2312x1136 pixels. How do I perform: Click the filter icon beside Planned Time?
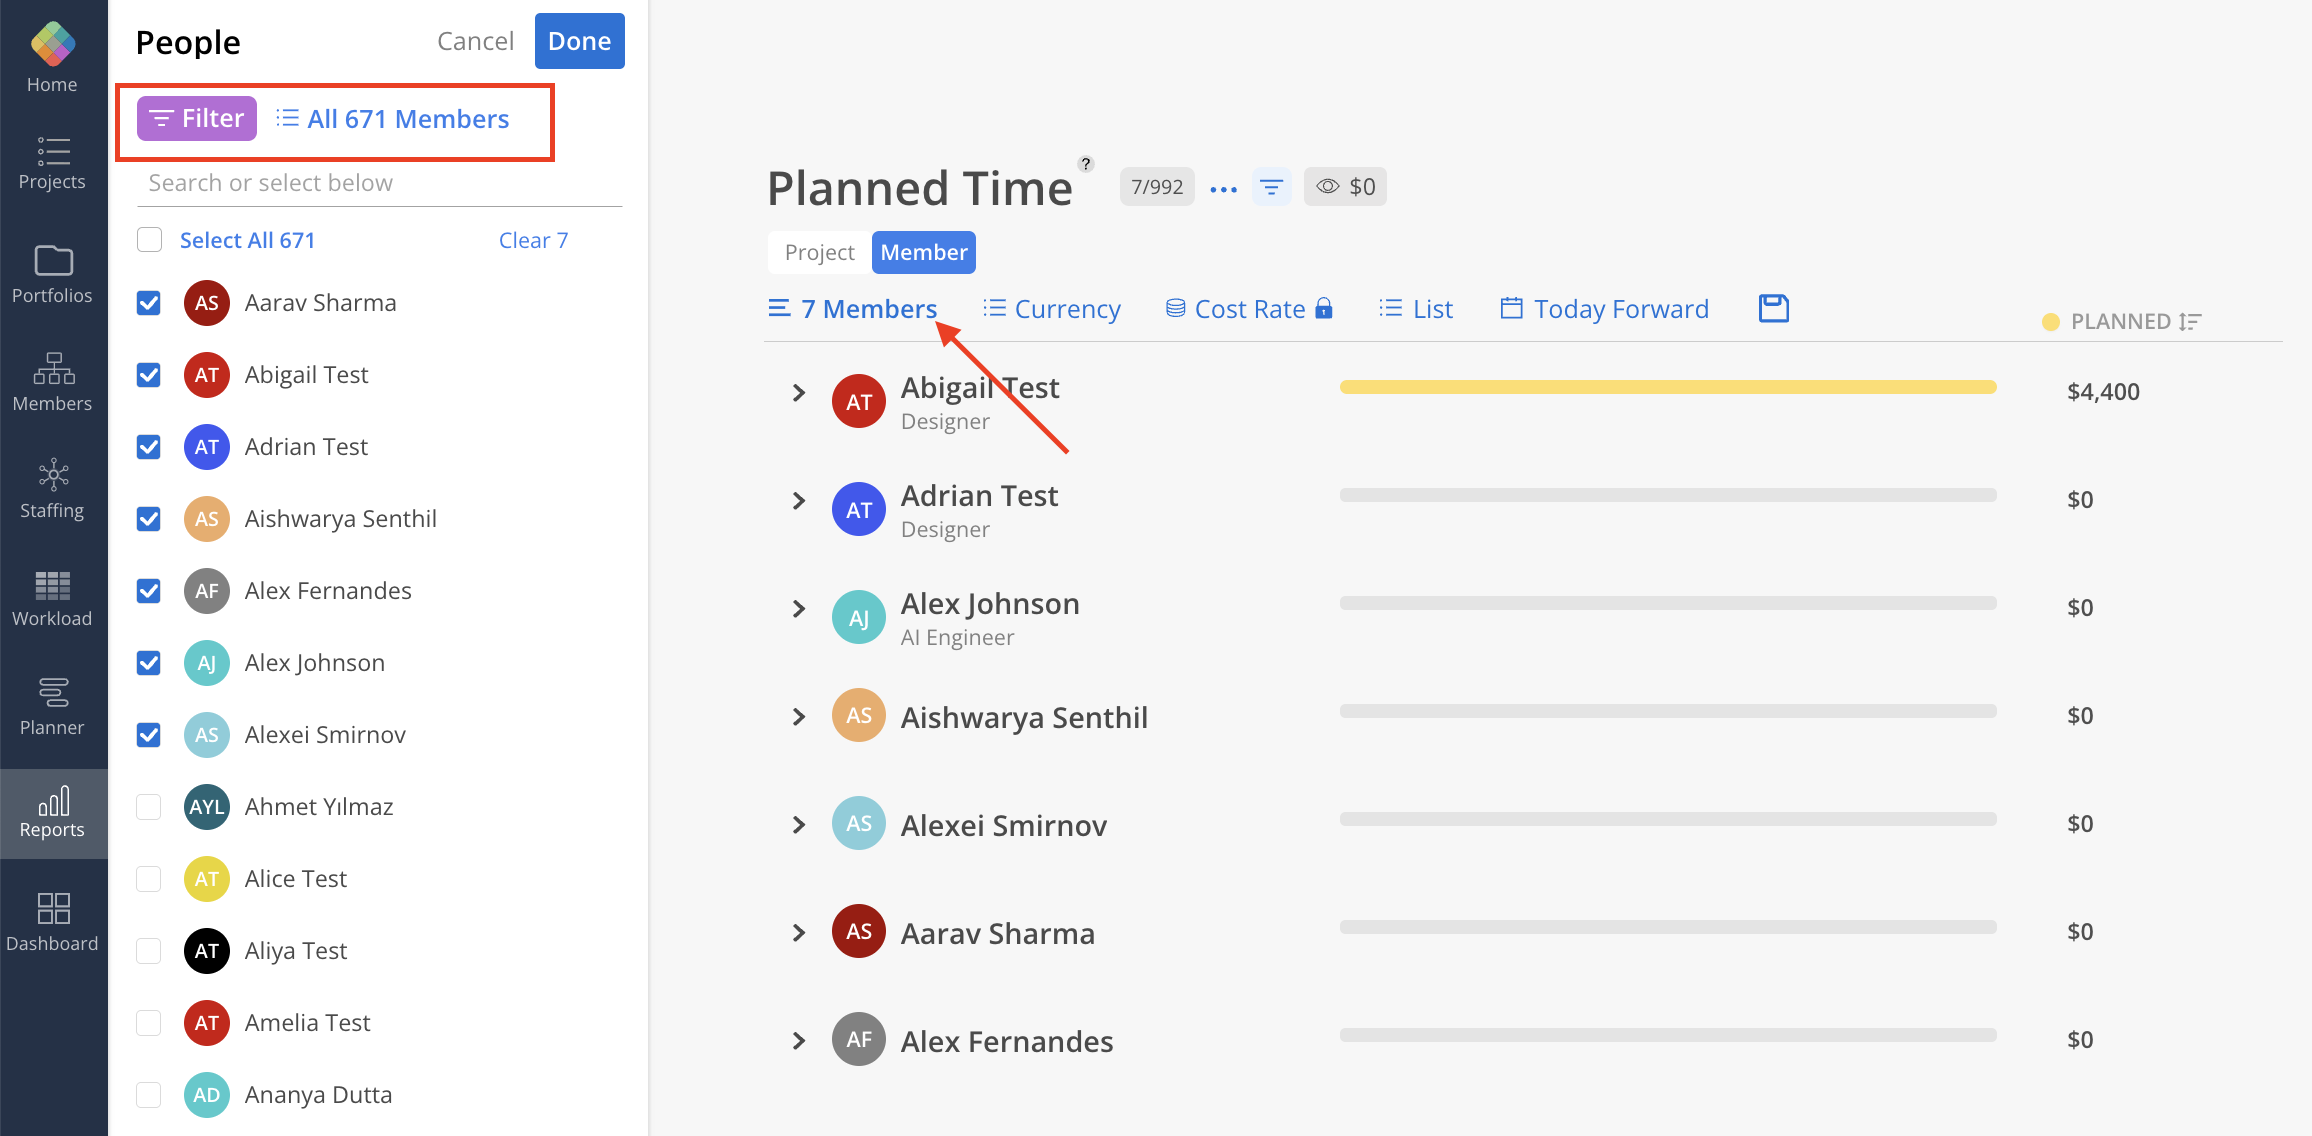pyautogui.click(x=1271, y=187)
